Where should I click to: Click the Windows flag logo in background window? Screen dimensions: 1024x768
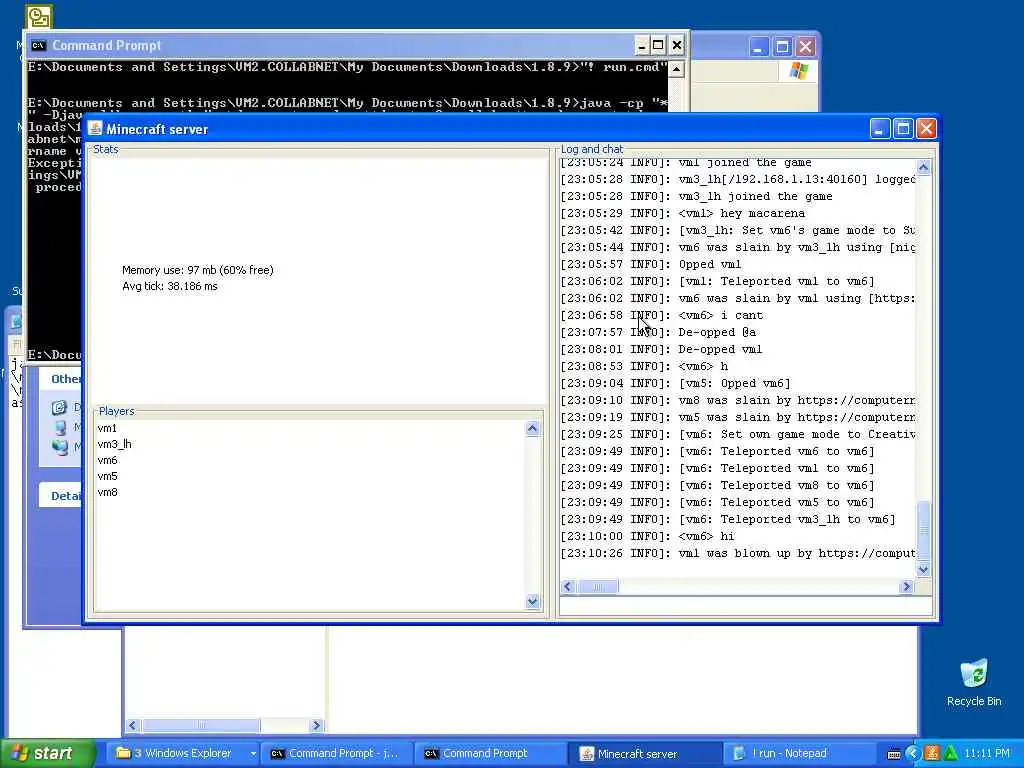[799, 71]
